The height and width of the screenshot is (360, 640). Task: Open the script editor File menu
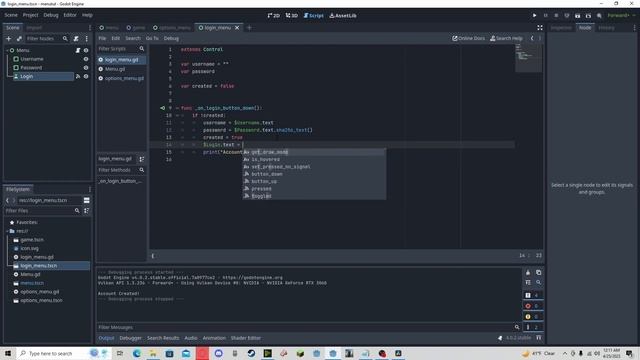tap(102, 38)
